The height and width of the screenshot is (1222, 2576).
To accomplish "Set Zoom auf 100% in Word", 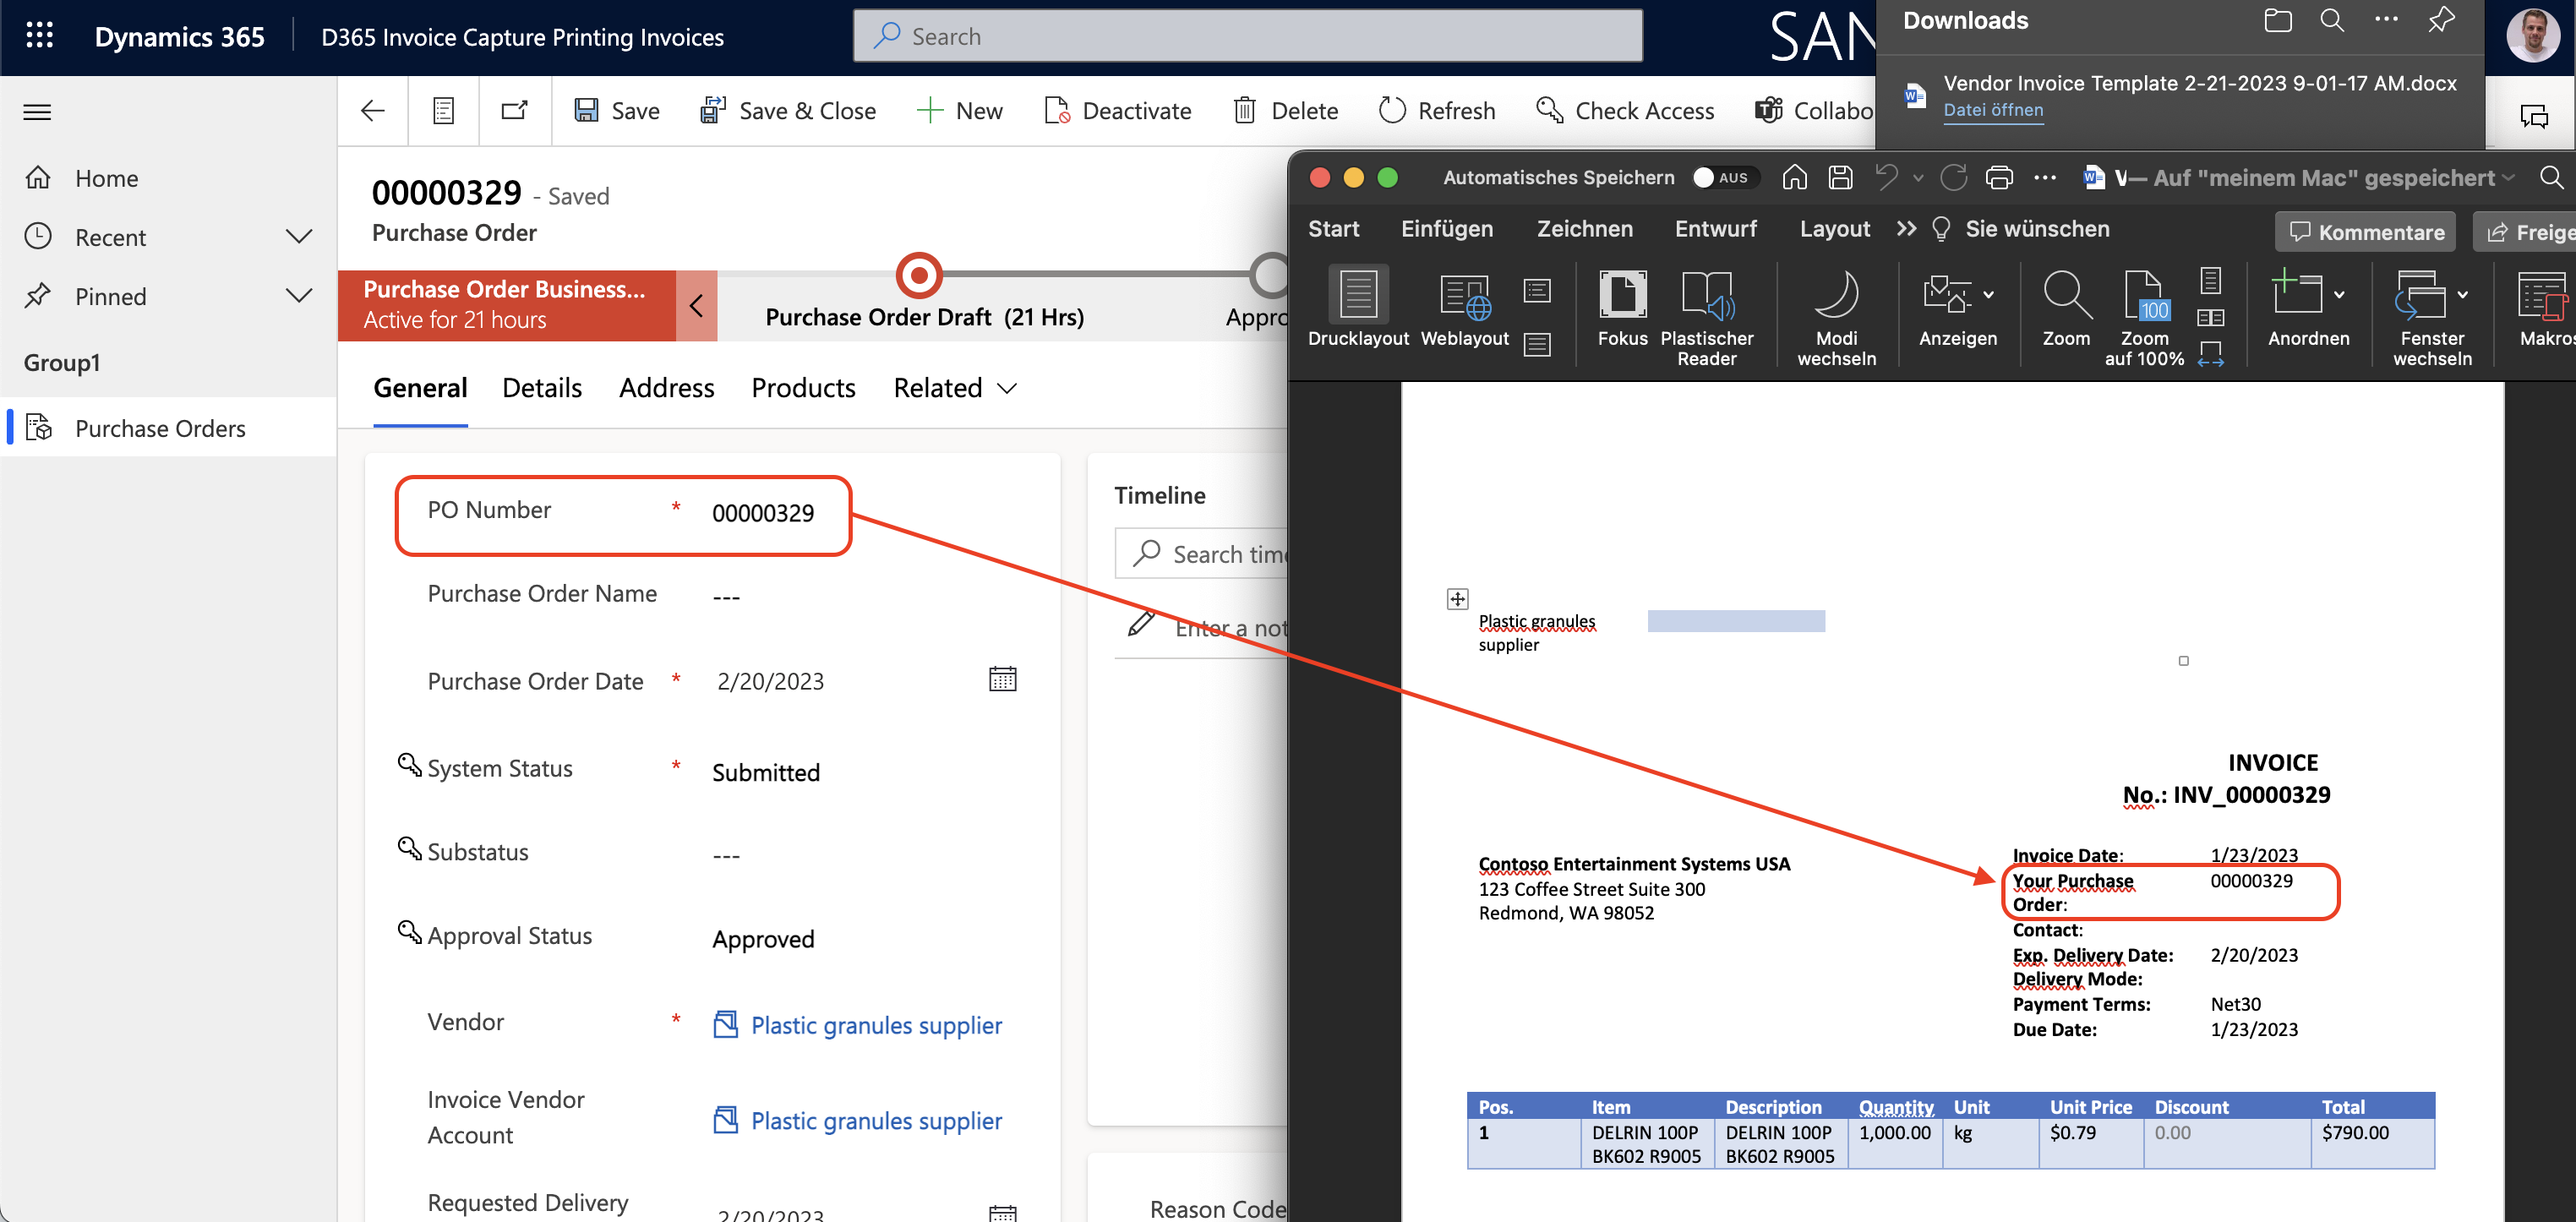I will click(x=2144, y=318).
